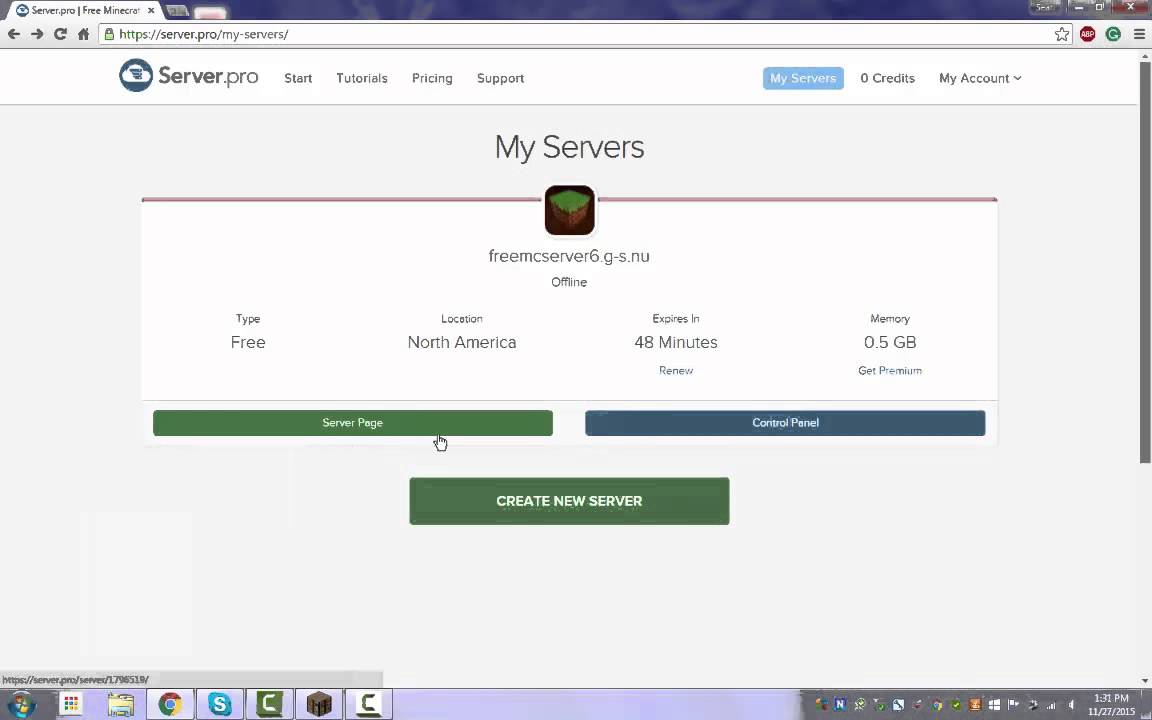
Task: Click the Offline status text
Action: [x=569, y=282]
